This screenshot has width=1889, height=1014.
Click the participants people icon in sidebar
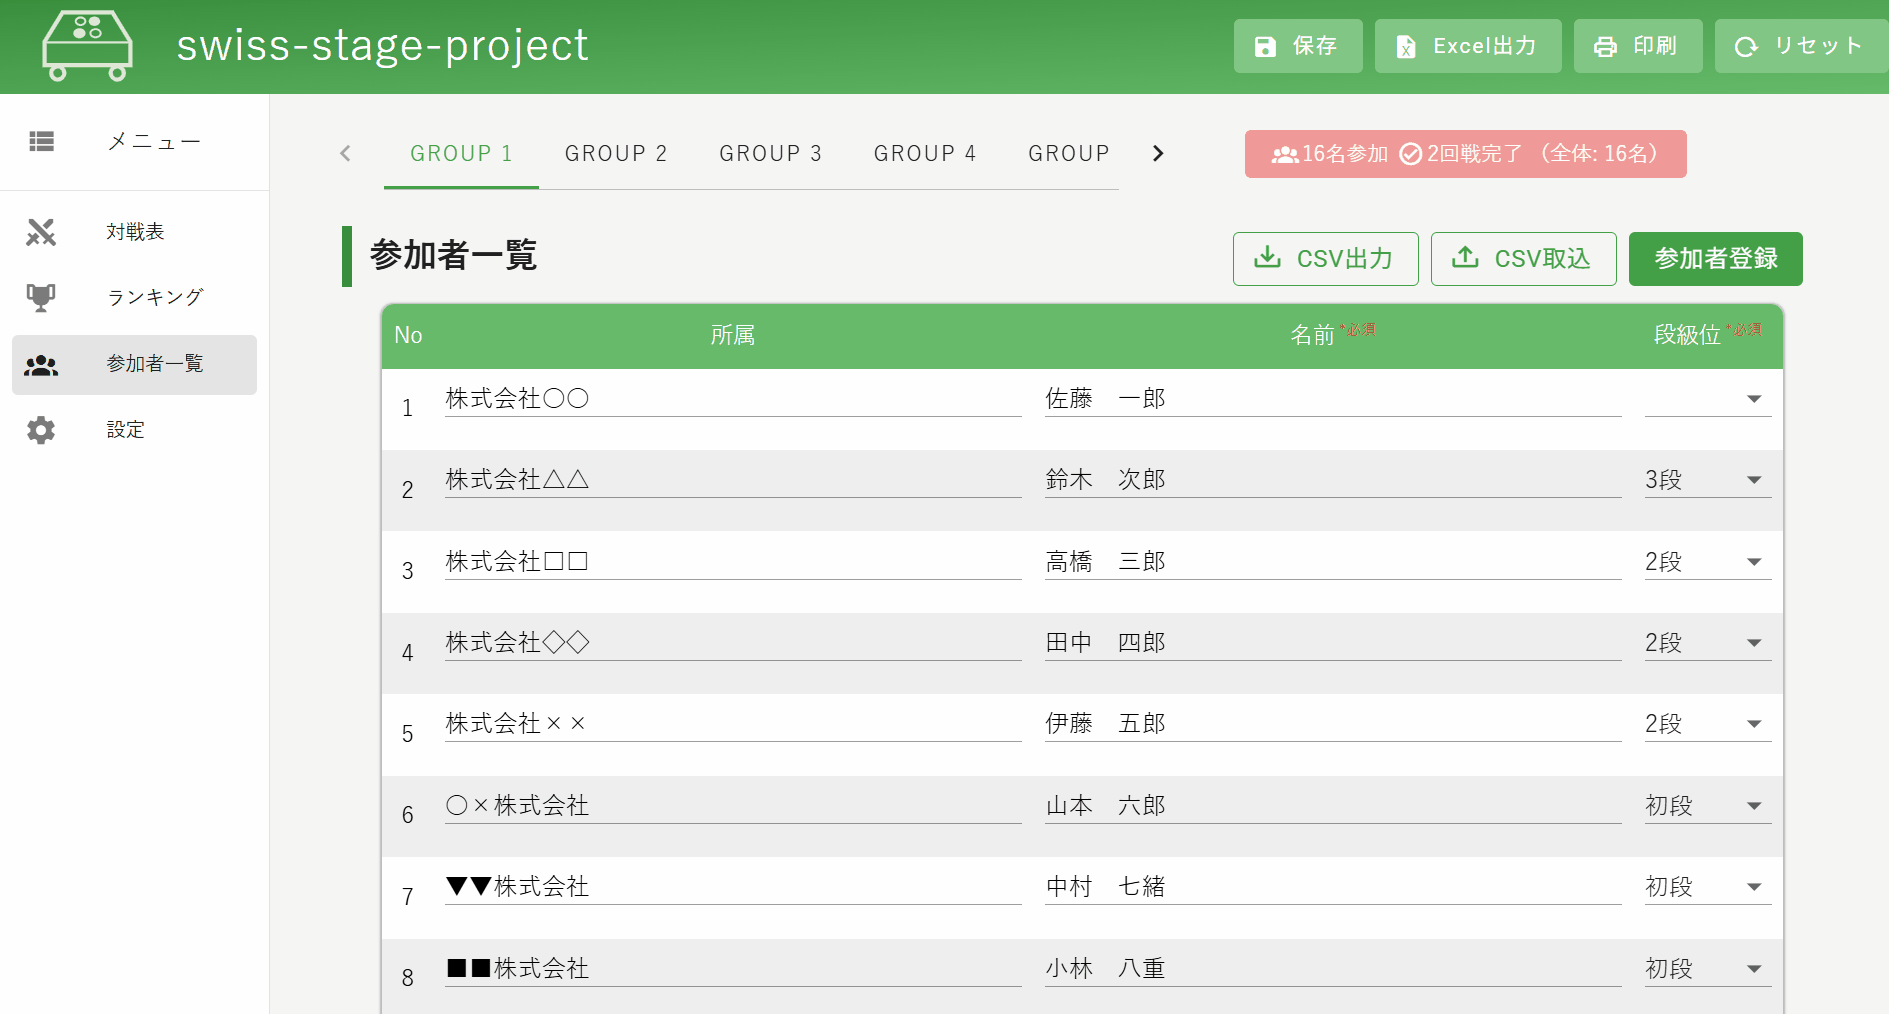[x=41, y=365]
